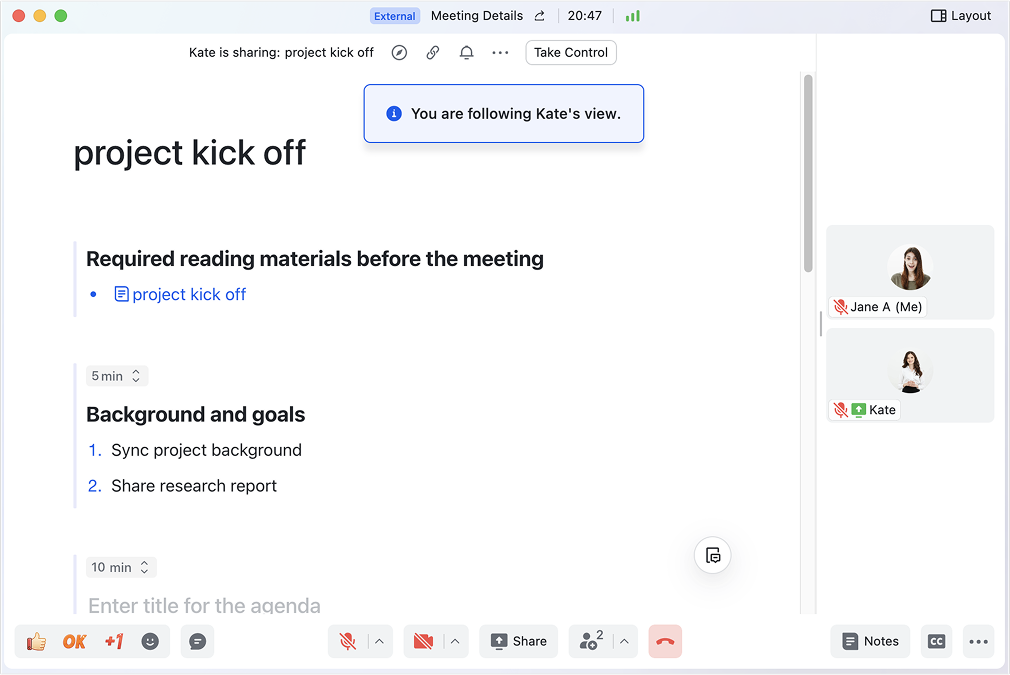The width and height of the screenshot is (1010, 675).
Task: Expand camera options arrow
Action: (455, 642)
